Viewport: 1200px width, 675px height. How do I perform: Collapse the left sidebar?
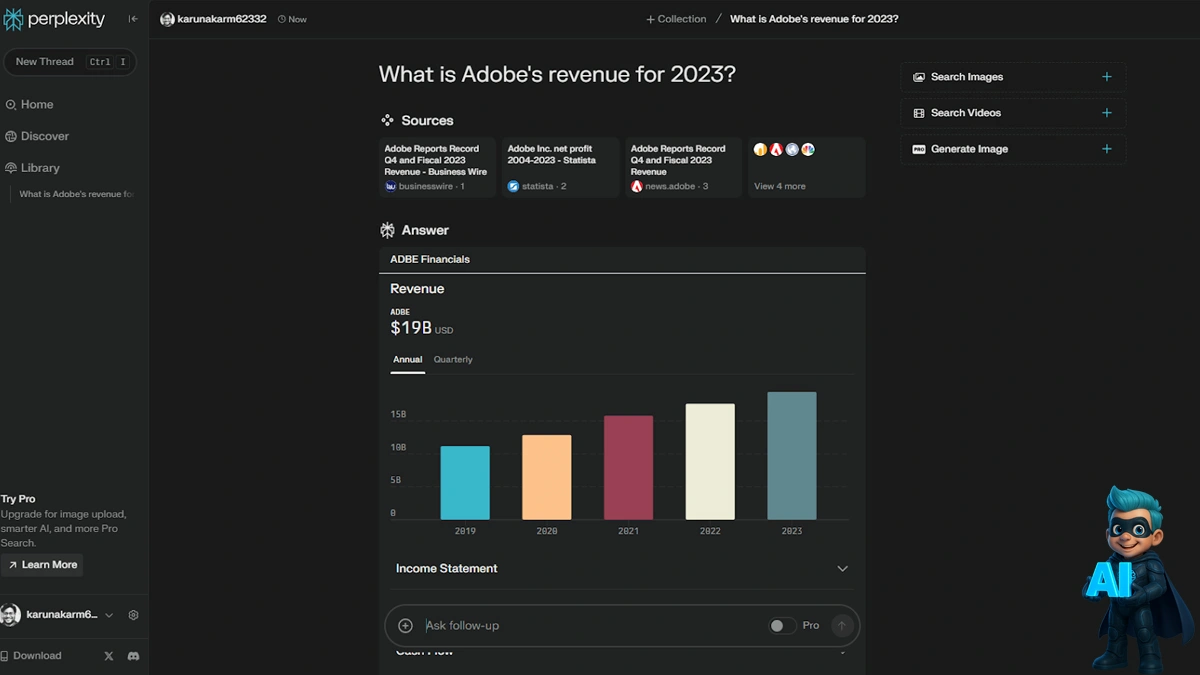point(133,19)
